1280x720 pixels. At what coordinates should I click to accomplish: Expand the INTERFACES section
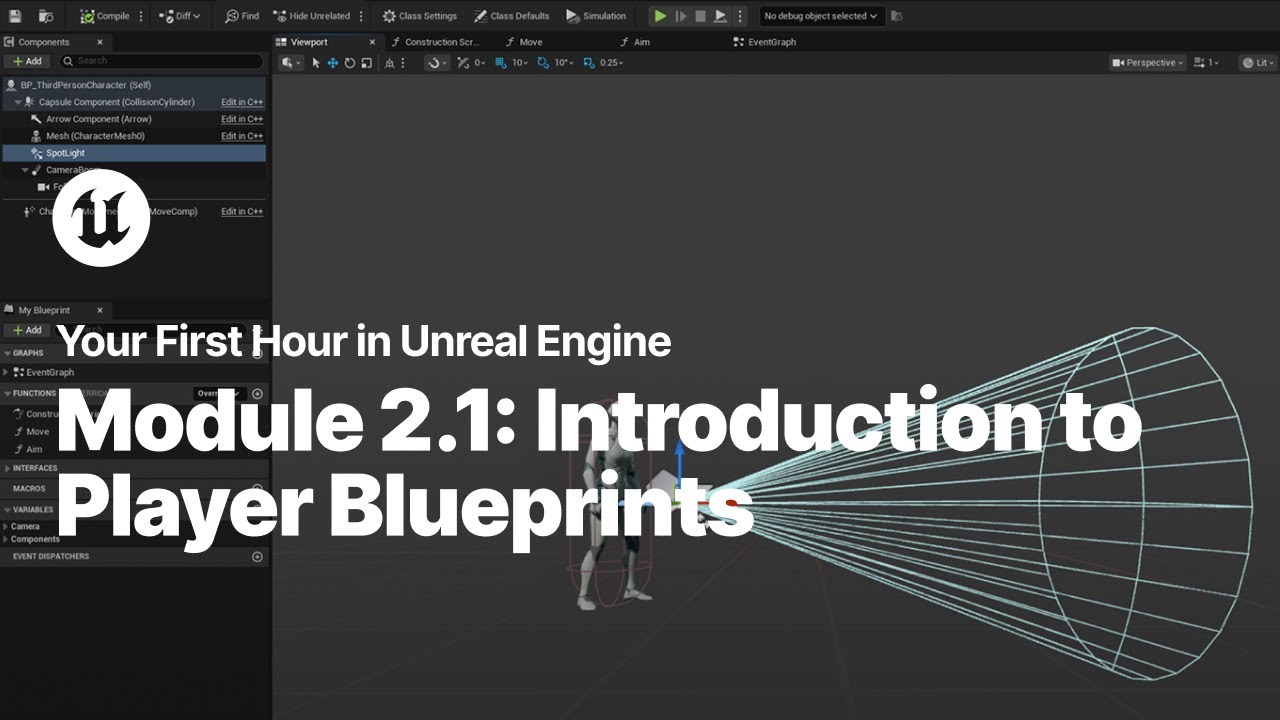tap(6, 468)
